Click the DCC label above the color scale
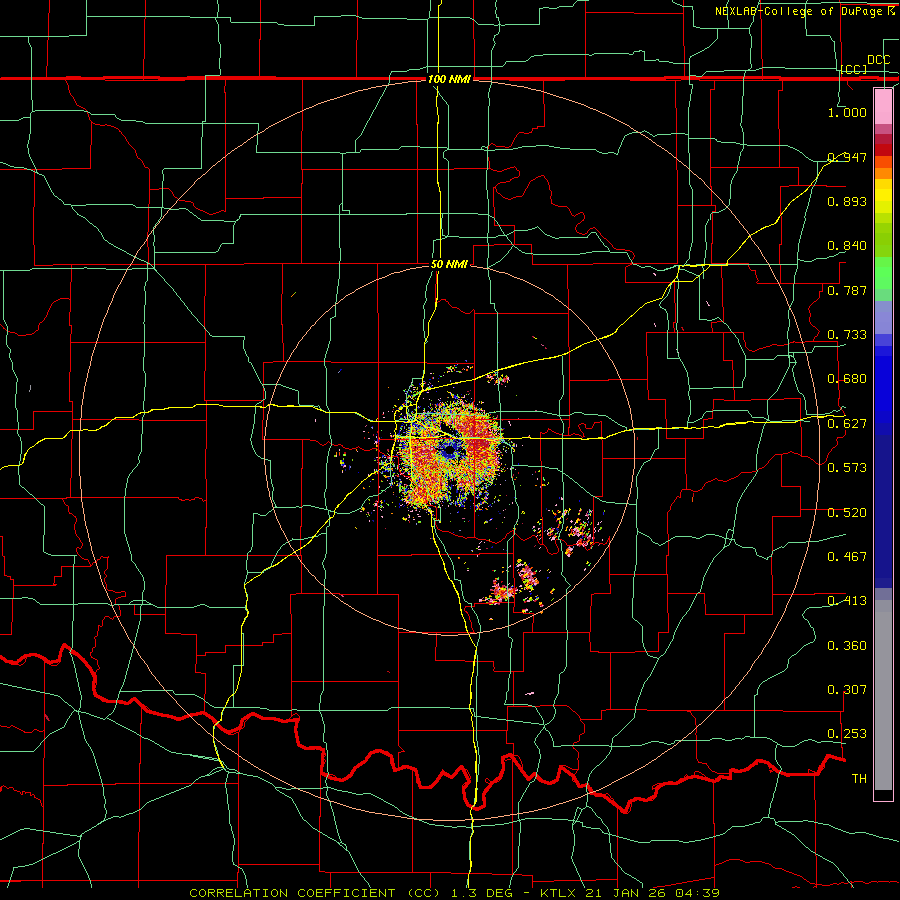This screenshot has width=900, height=900. coord(878,60)
